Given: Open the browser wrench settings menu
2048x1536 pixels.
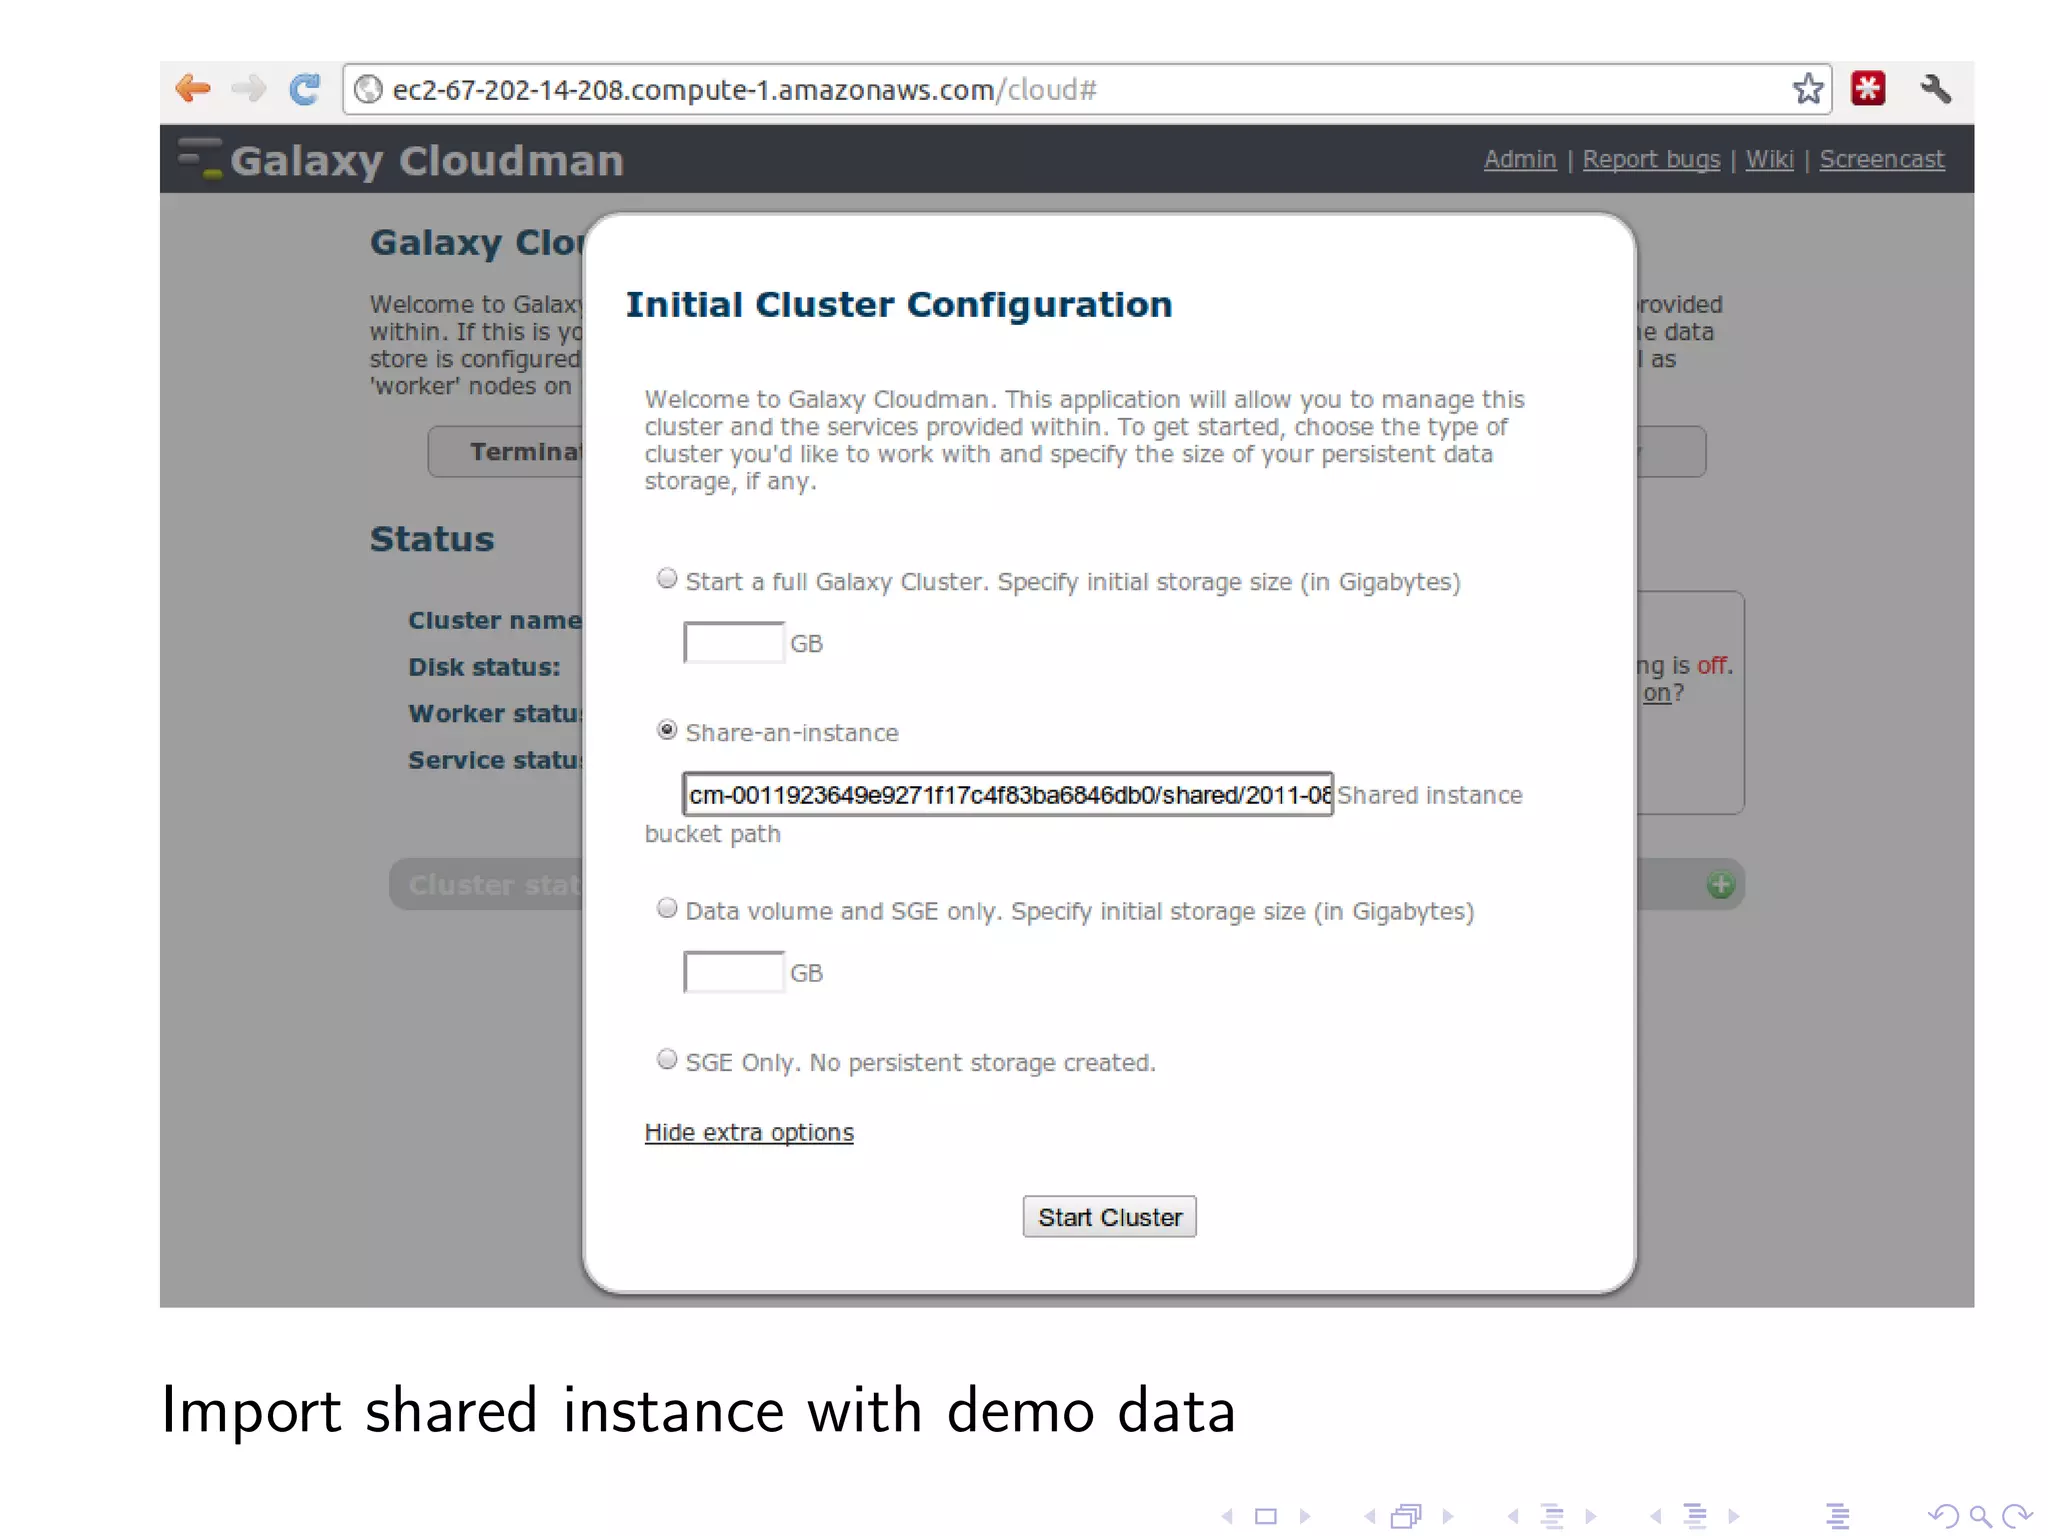Looking at the screenshot, I should click(x=1936, y=88).
